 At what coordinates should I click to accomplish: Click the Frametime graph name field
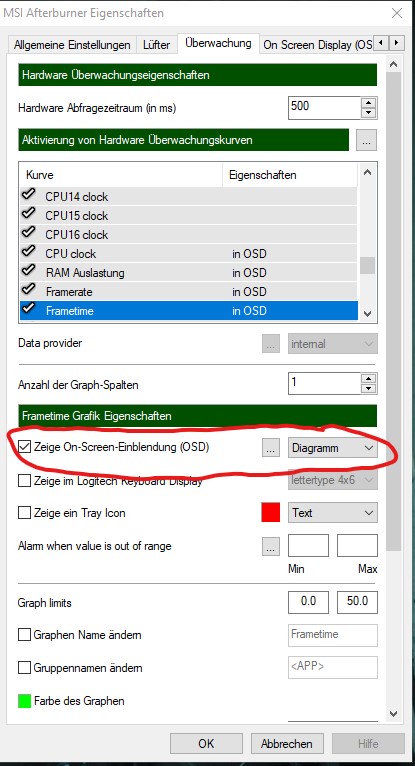[x=332, y=635]
